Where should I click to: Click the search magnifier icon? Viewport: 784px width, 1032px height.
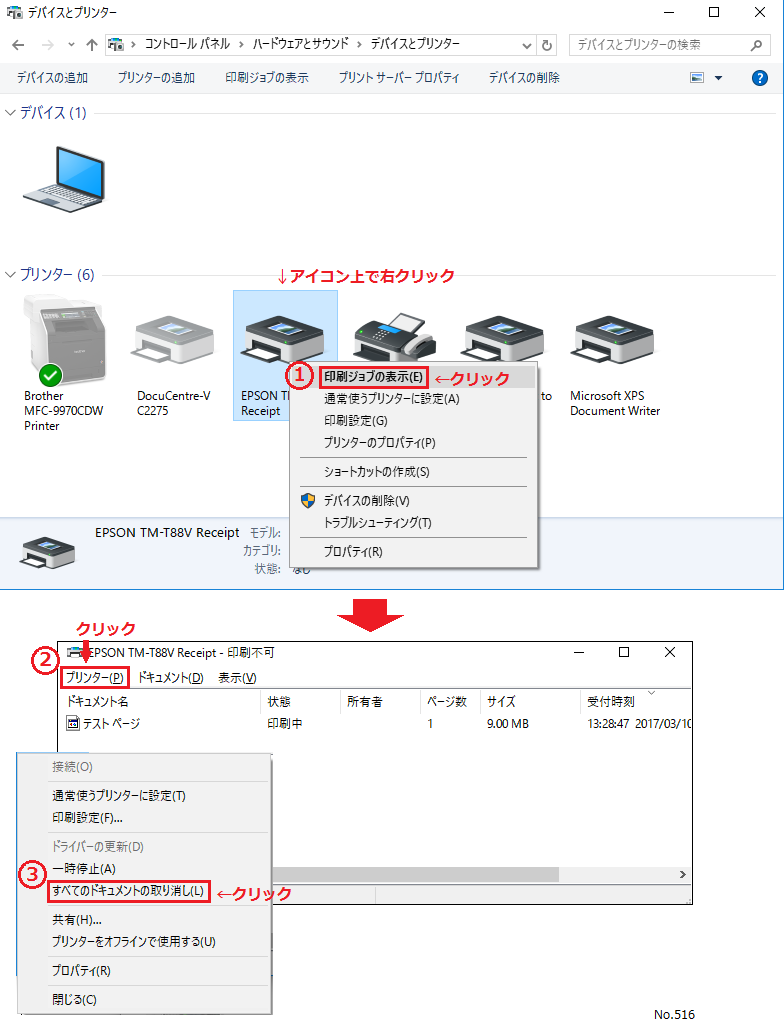tap(756, 45)
